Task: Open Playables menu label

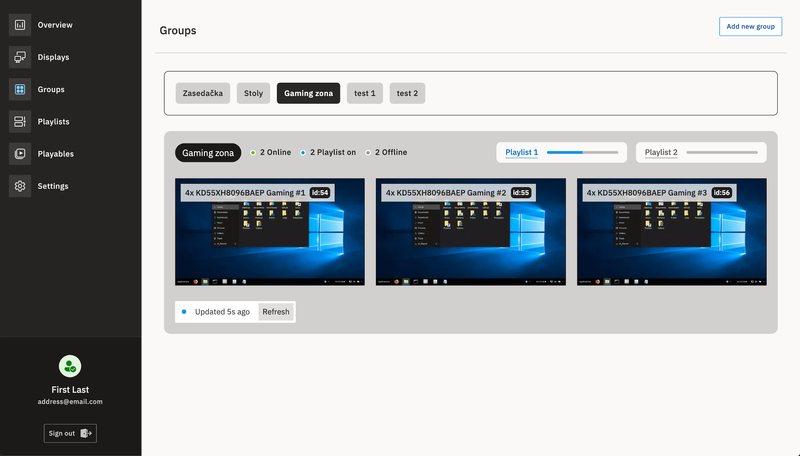Action: click(x=56, y=154)
